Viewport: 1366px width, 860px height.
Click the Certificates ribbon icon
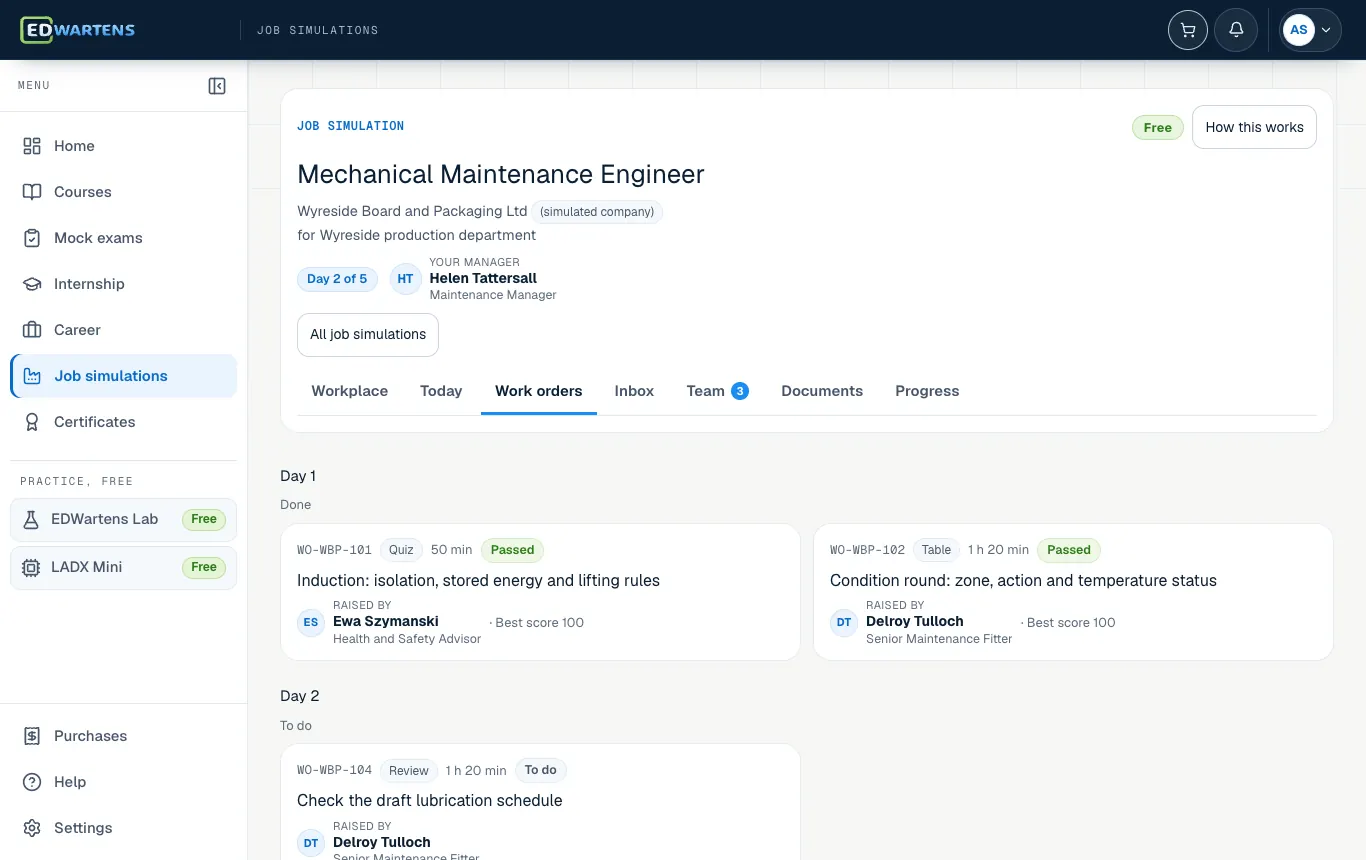[x=32, y=422]
